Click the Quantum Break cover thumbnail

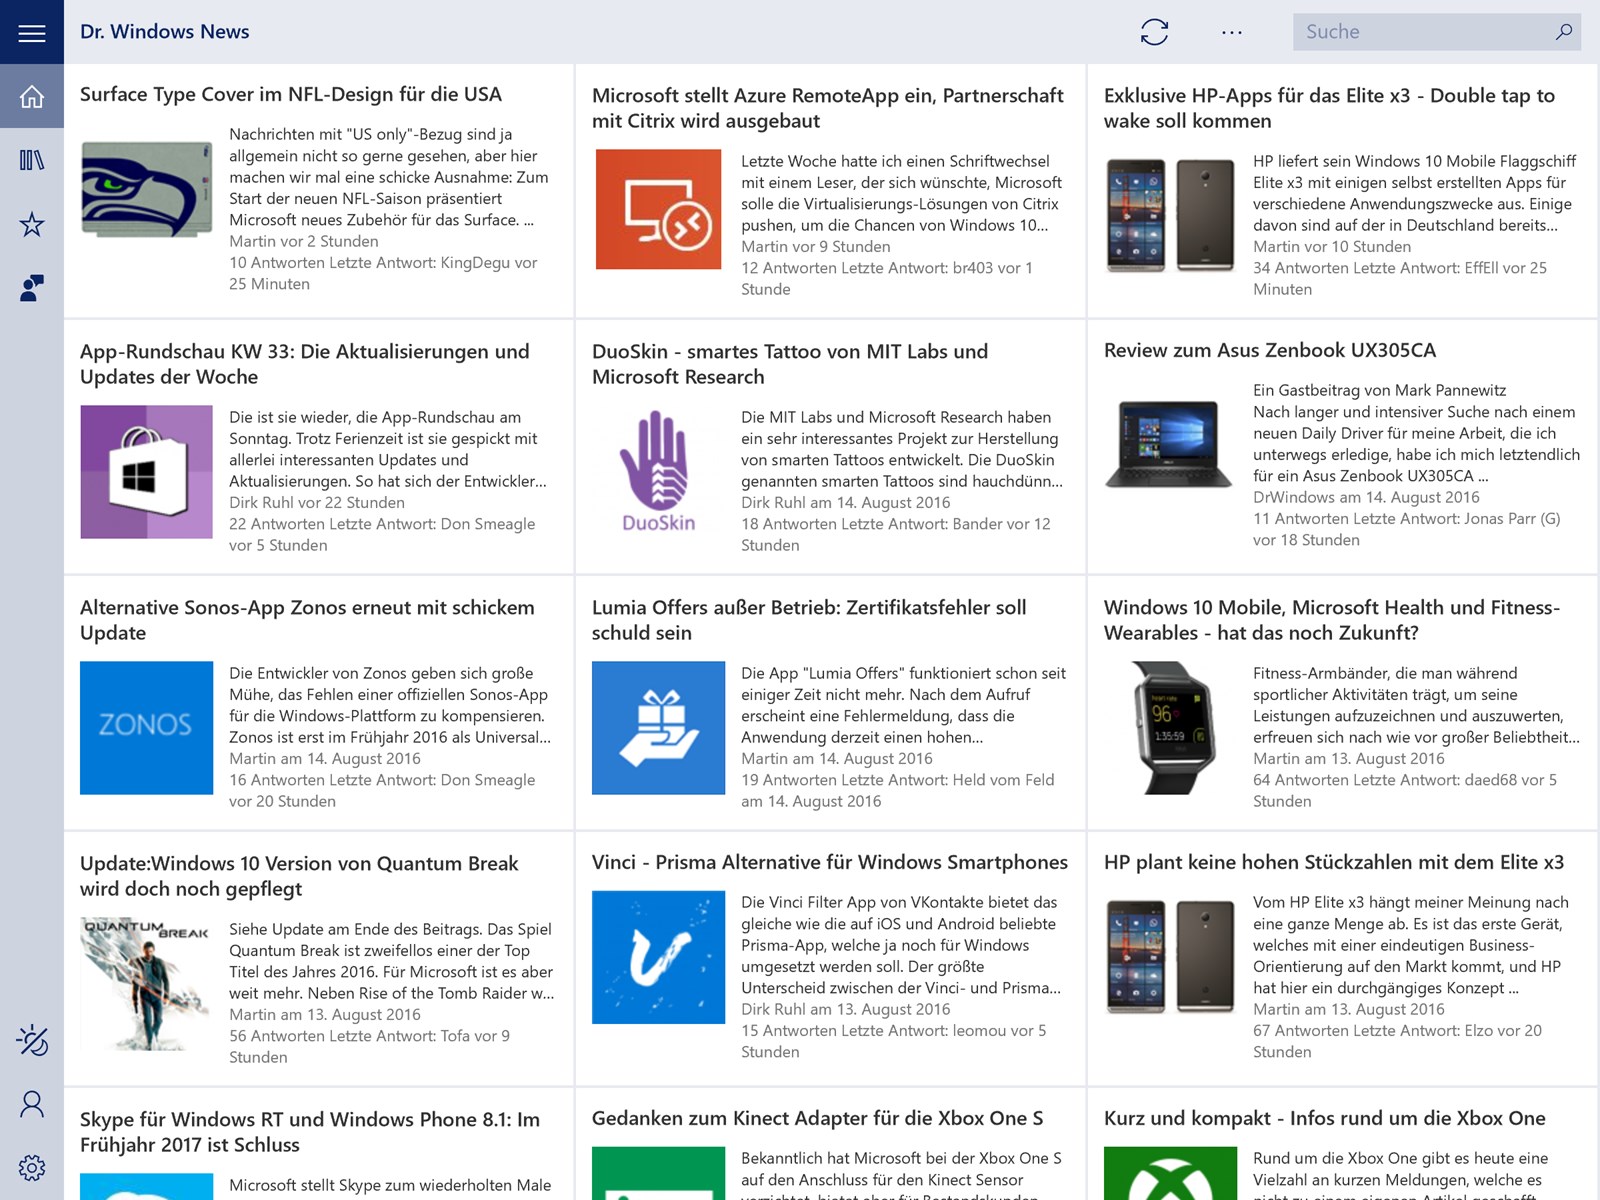point(146,984)
